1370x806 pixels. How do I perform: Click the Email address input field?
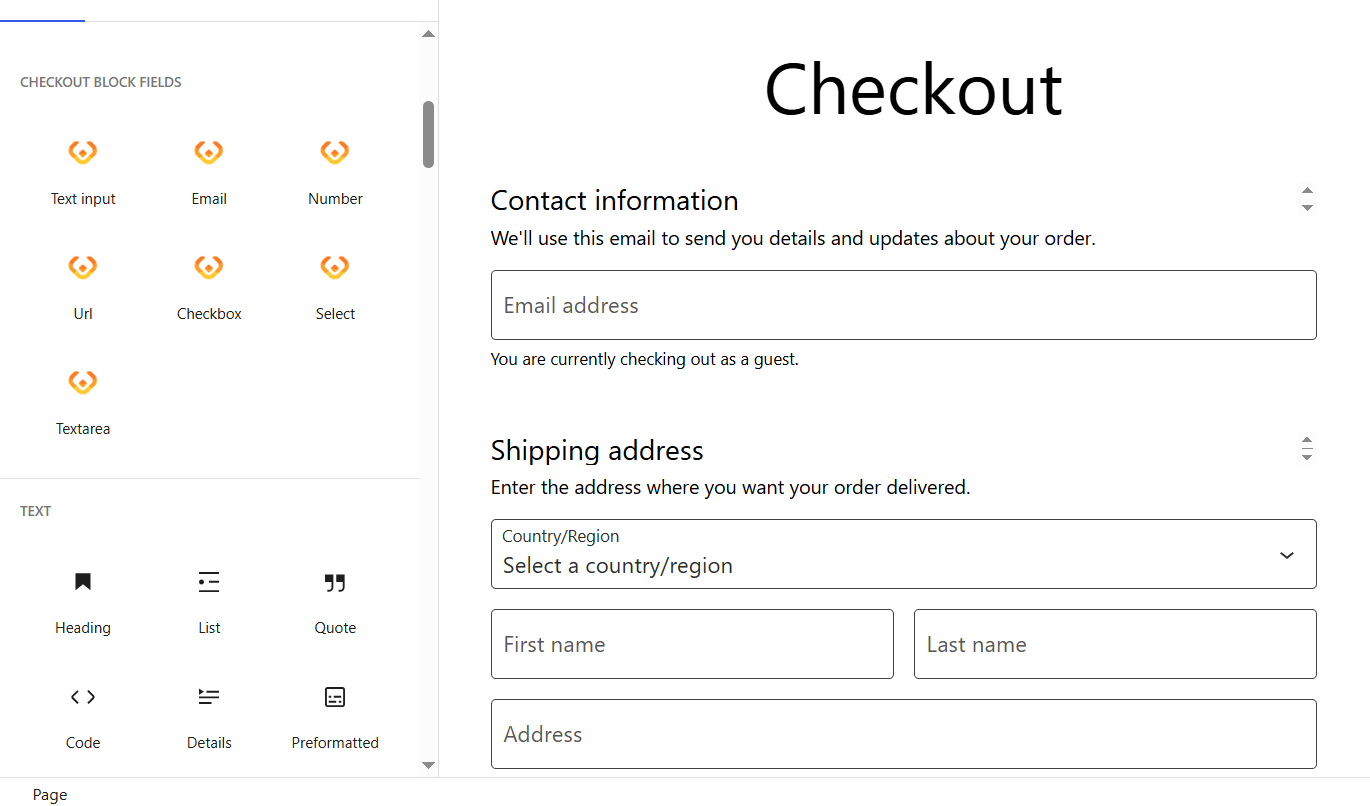click(903, 305)
